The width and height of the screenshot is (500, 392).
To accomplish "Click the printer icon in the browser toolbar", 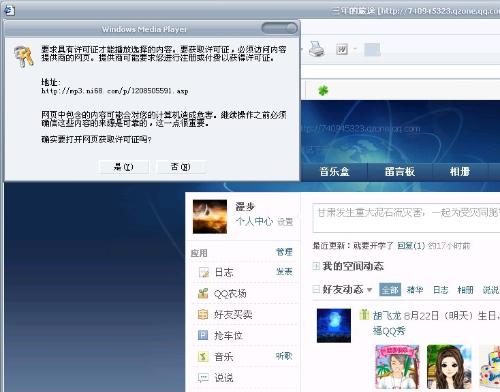I will click(316, 49).
